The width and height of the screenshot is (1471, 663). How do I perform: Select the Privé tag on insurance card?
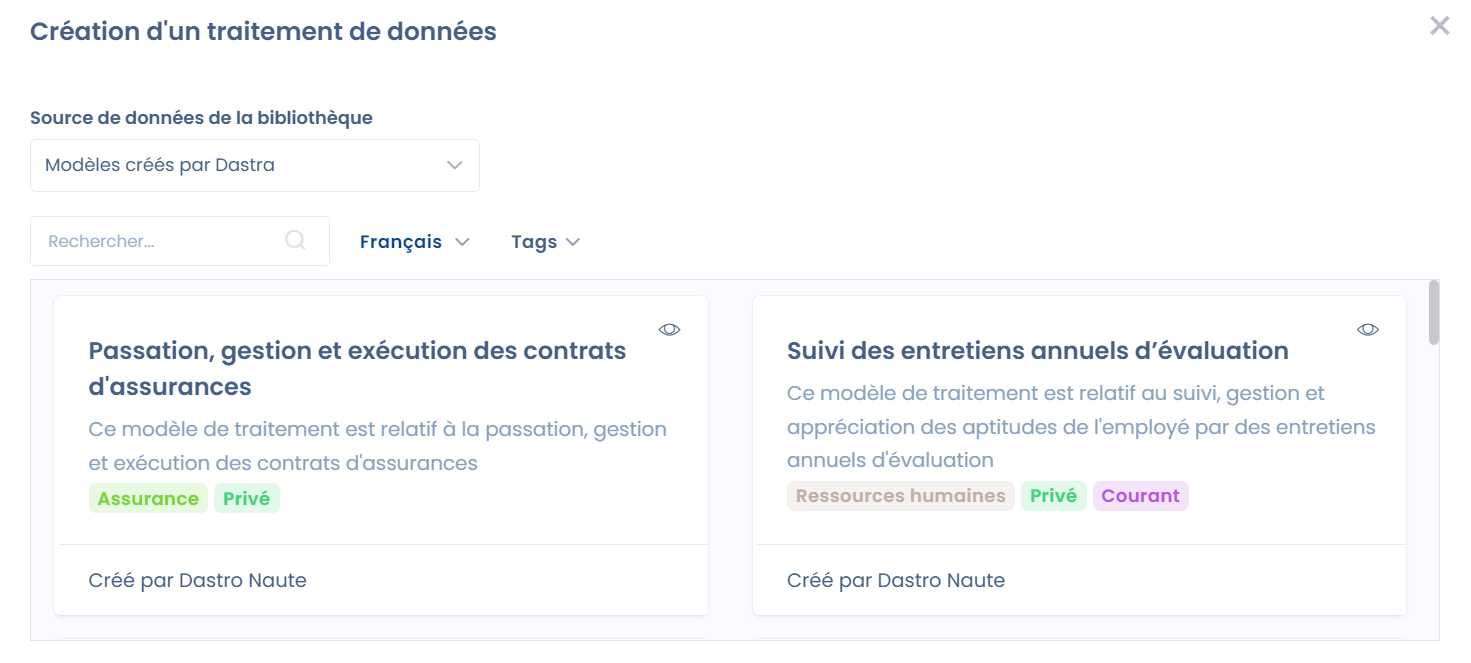(x=247, y=498)
